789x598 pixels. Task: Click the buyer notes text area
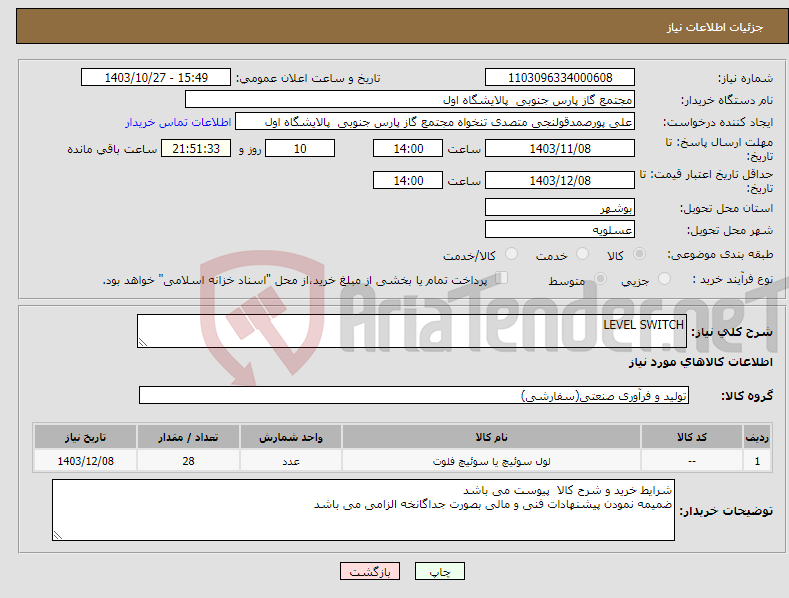[x=363, y=510]
